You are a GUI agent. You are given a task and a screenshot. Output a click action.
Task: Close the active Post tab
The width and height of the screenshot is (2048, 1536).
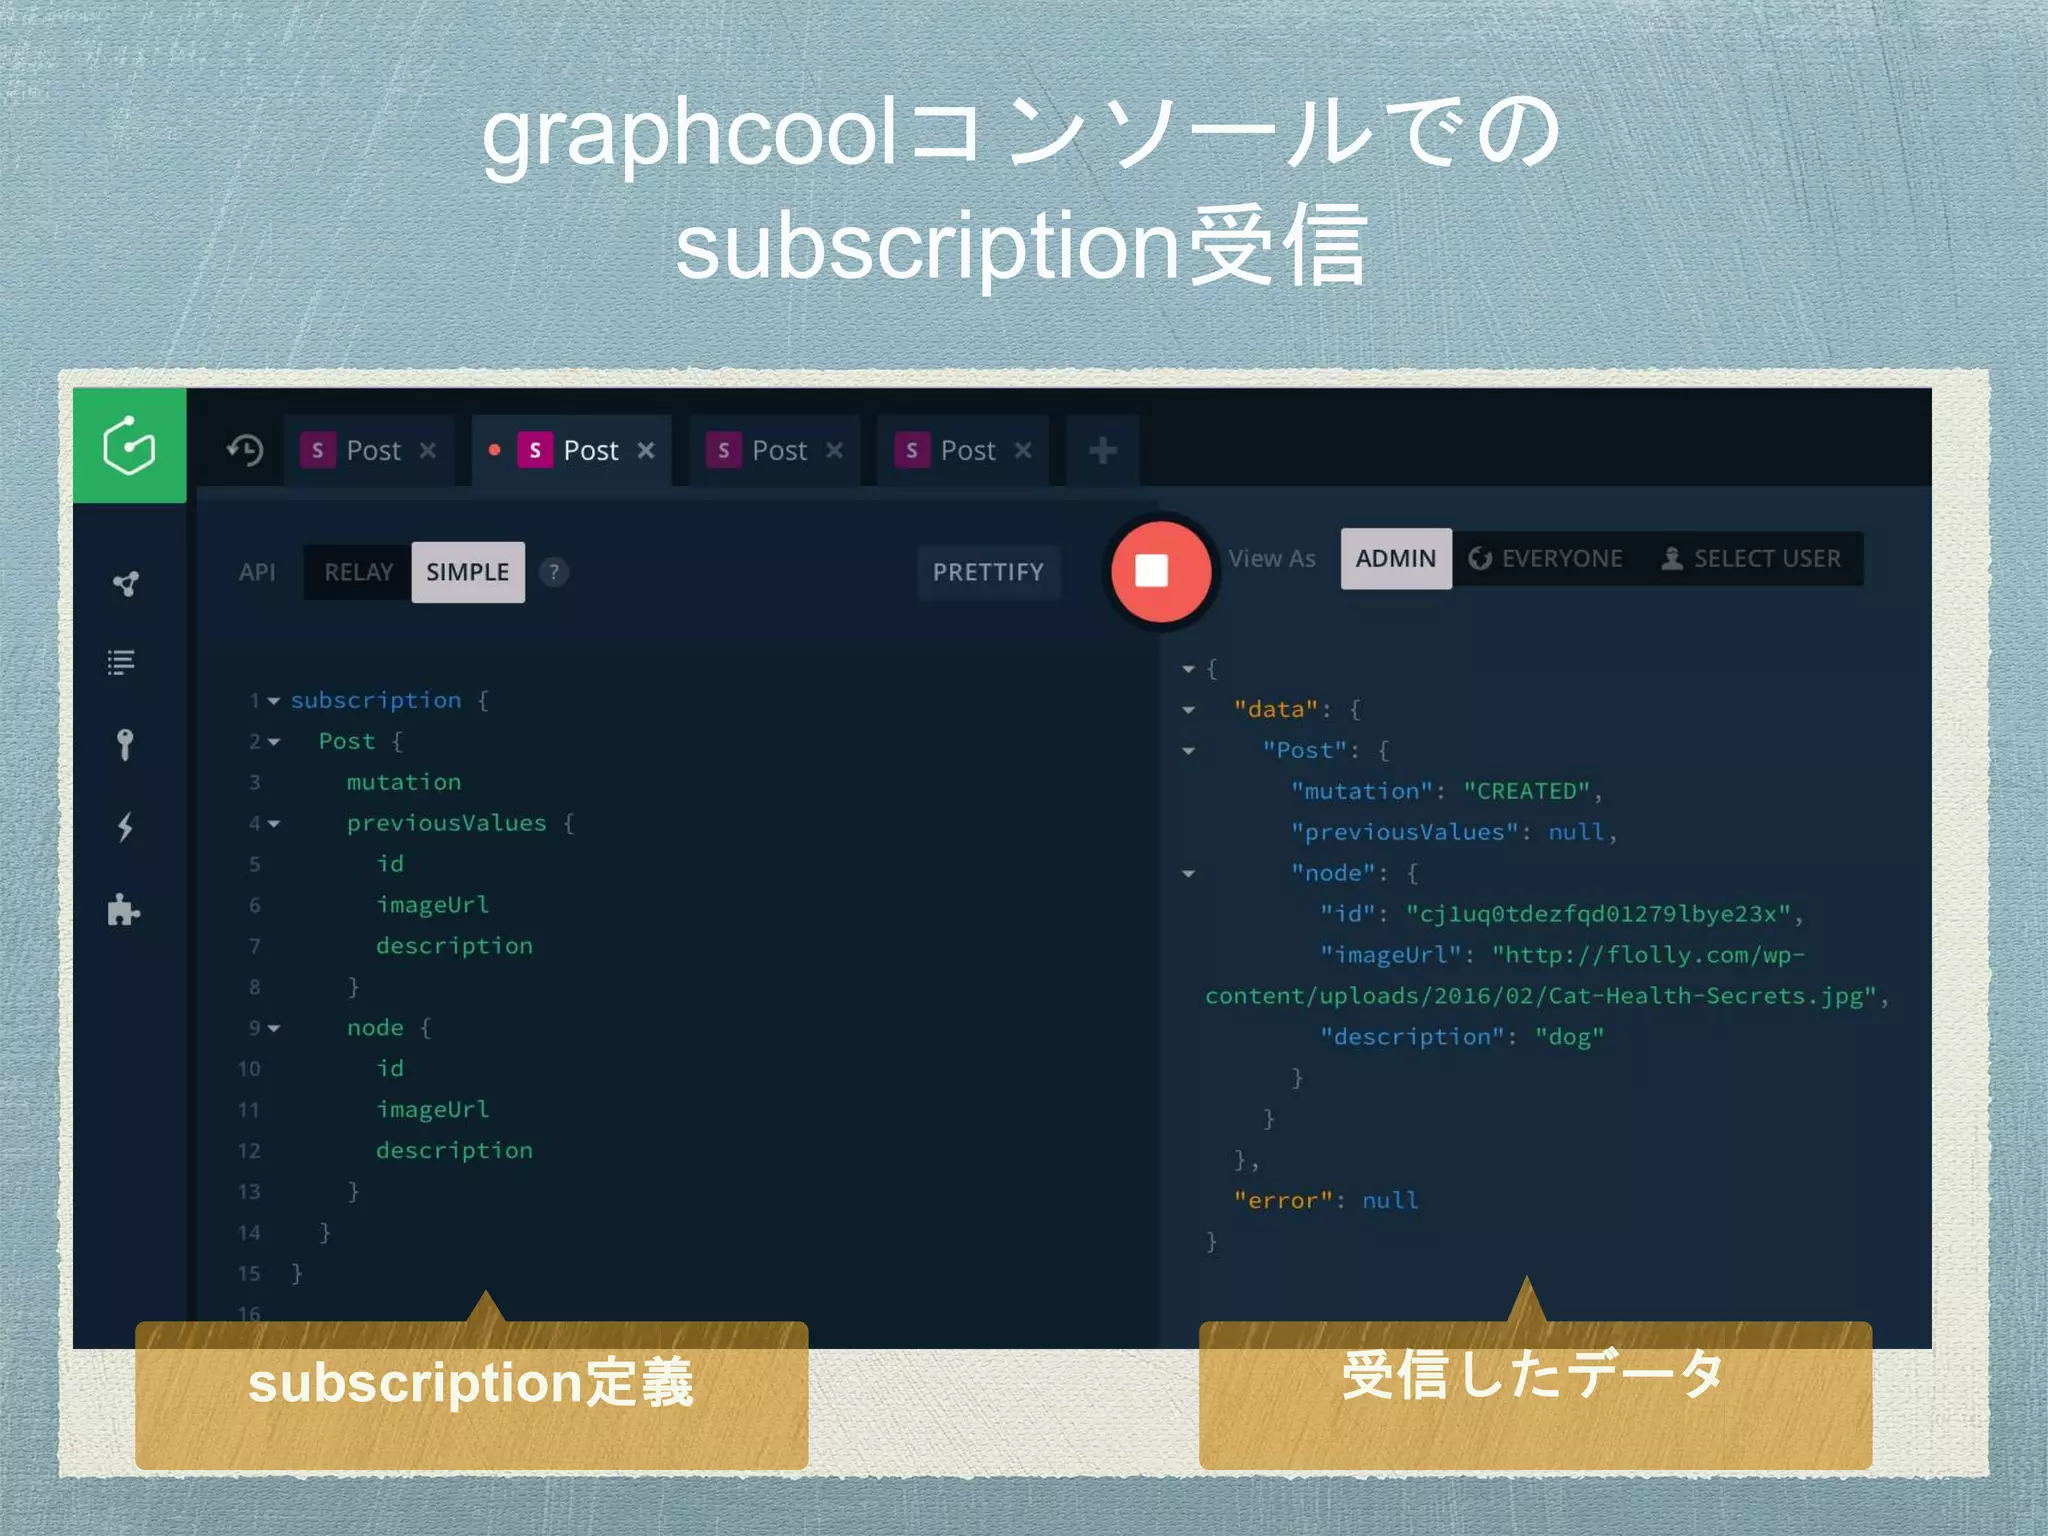pos(646,450)
